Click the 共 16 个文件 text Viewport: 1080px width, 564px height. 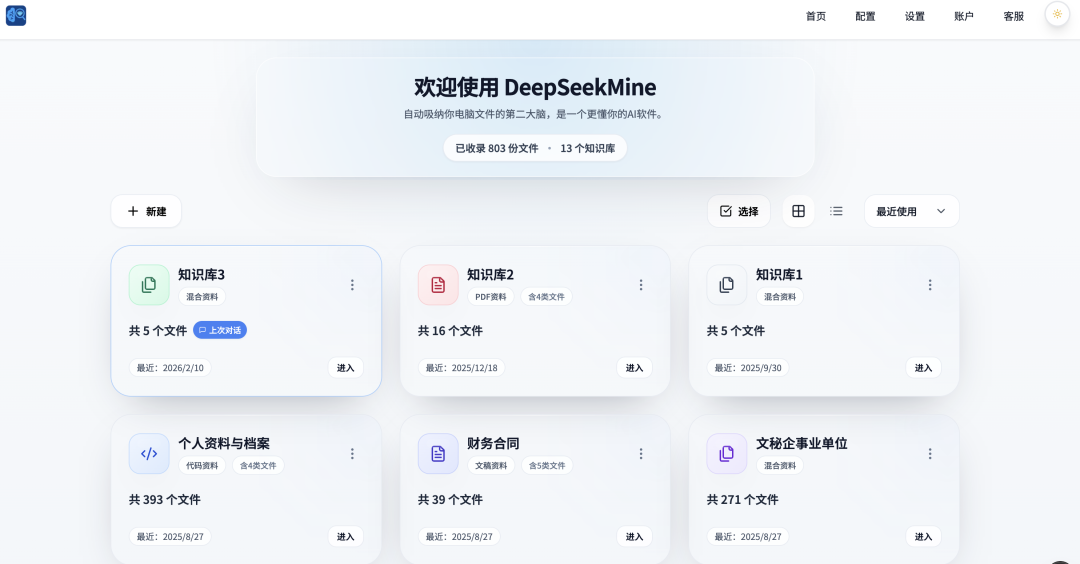[x=450, y=331]
